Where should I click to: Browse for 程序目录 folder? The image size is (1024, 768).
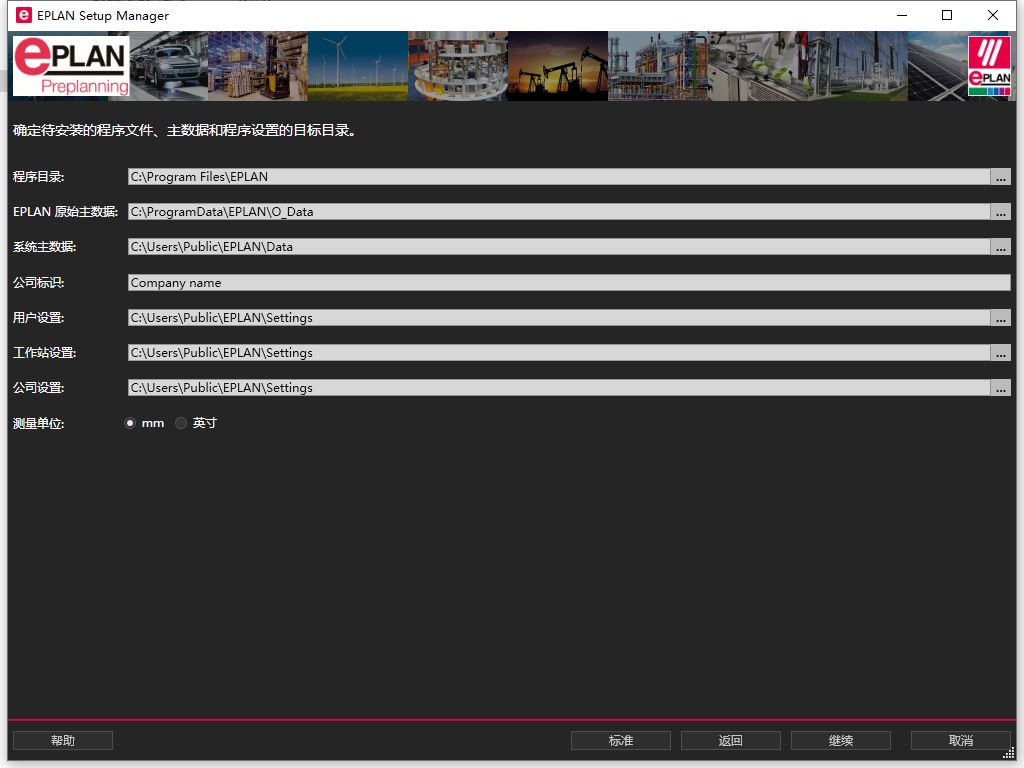tap(1000, 177)
